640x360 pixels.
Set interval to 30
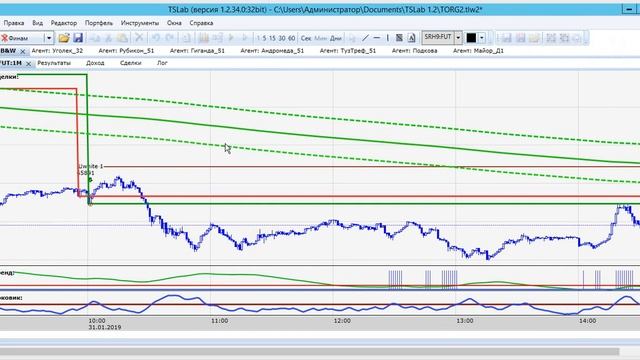282,38
